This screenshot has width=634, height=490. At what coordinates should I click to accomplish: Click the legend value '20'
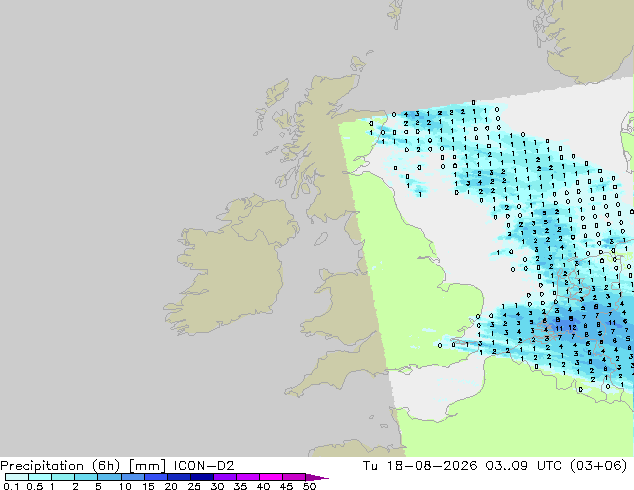171,486
